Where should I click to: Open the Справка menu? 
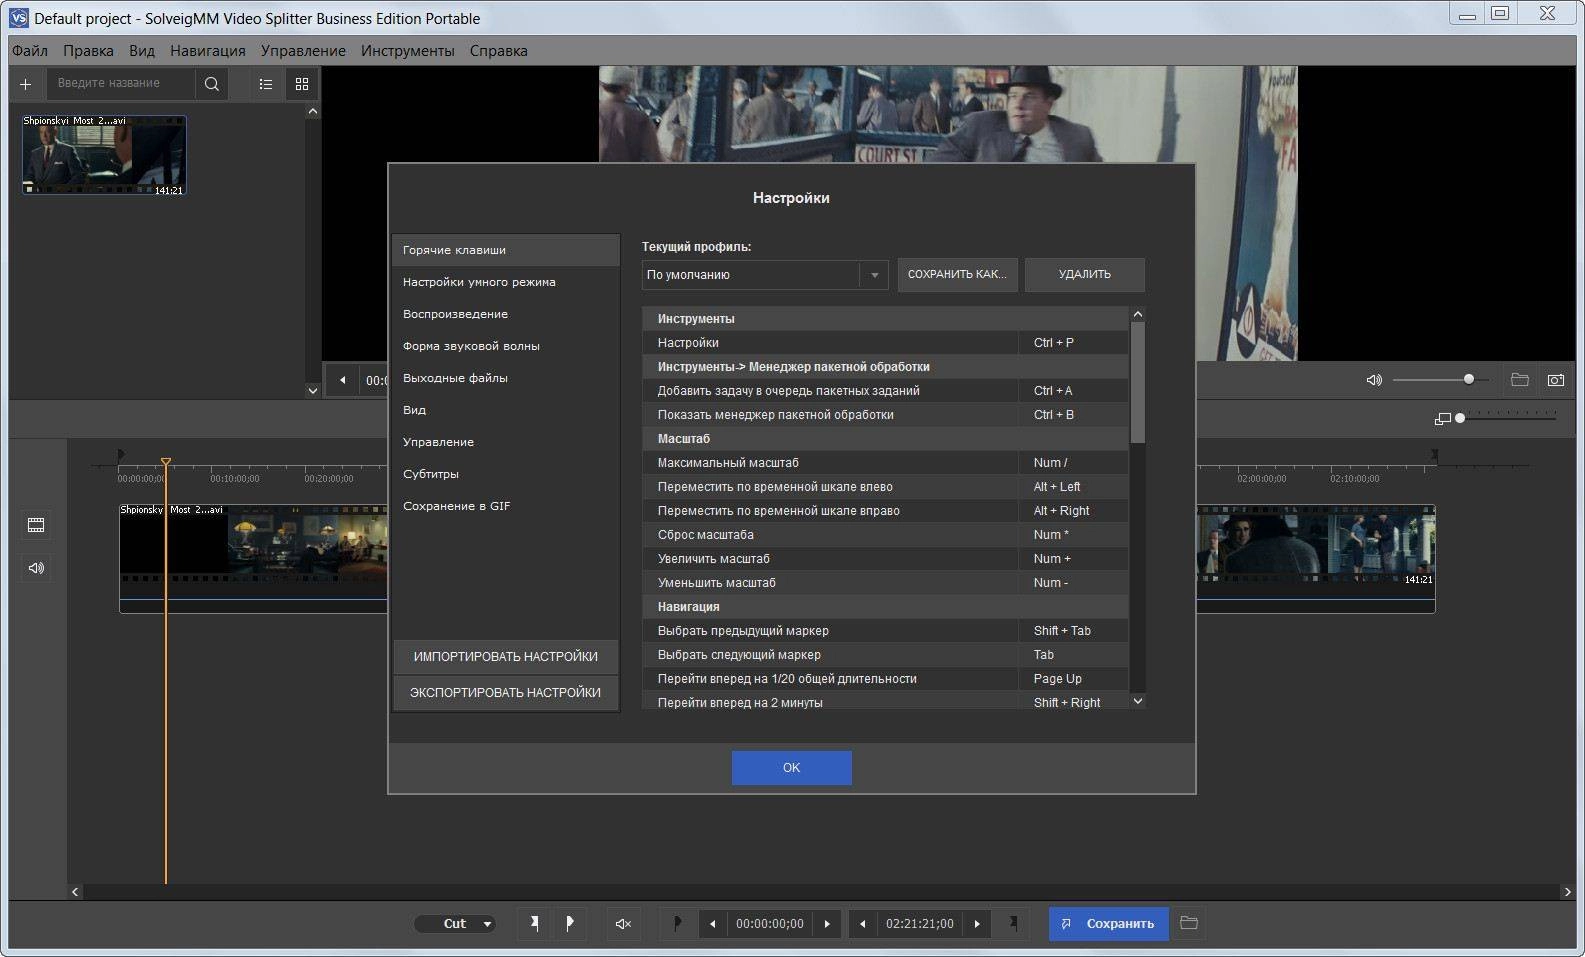click(x=498, y=51)
